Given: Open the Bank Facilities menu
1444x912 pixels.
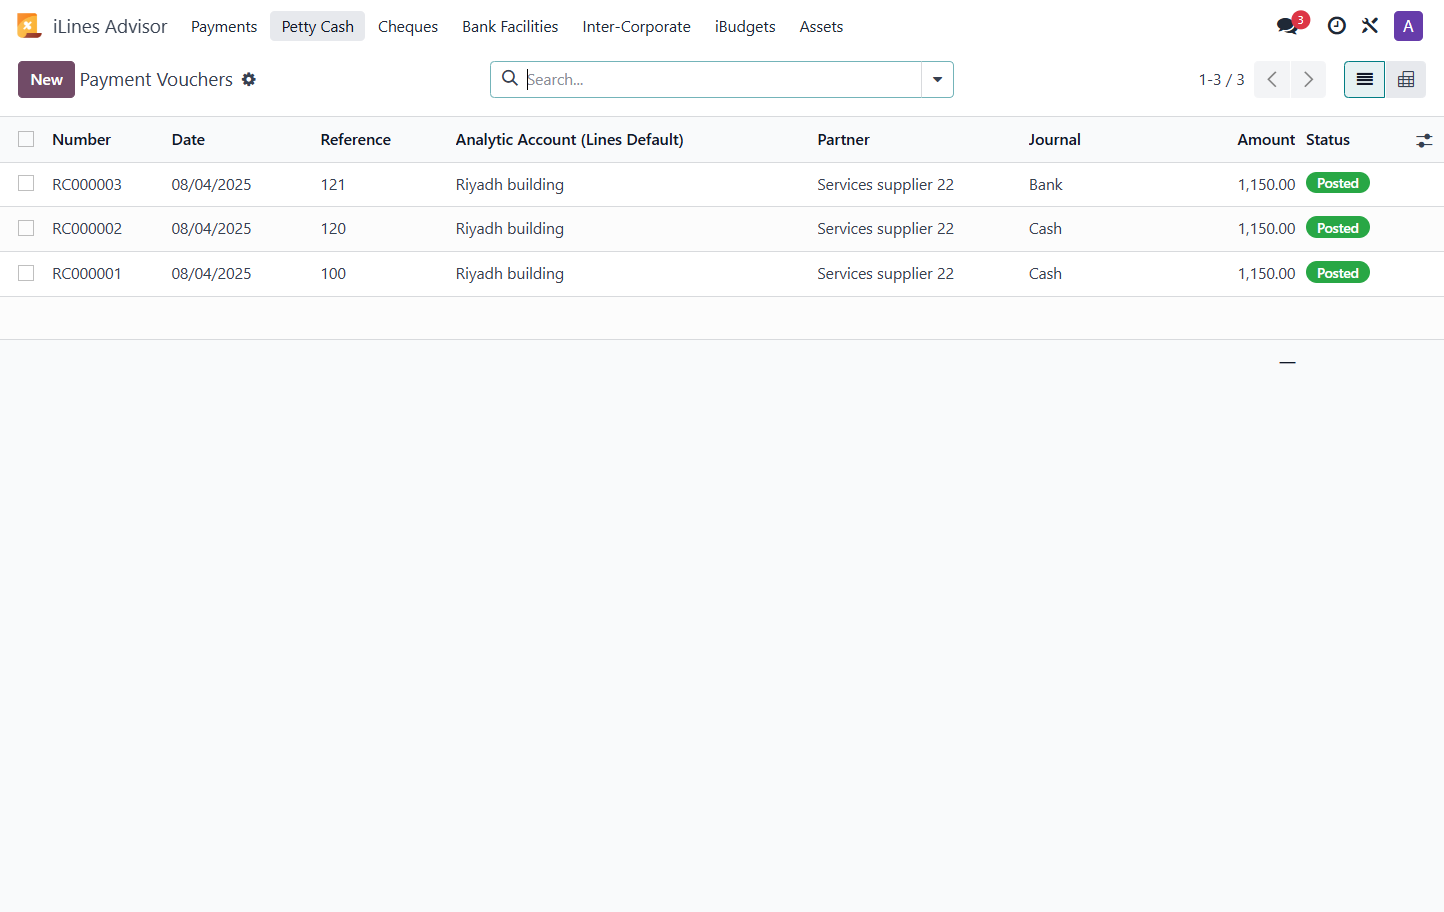Looking at the screenshot, I should (x=510, y=26).
